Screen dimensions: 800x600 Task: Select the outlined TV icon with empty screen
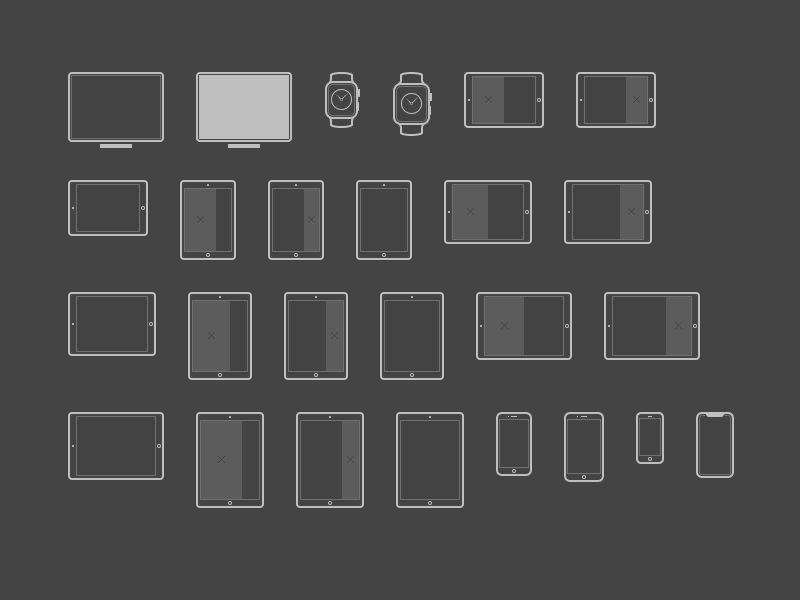pos(116,110)
